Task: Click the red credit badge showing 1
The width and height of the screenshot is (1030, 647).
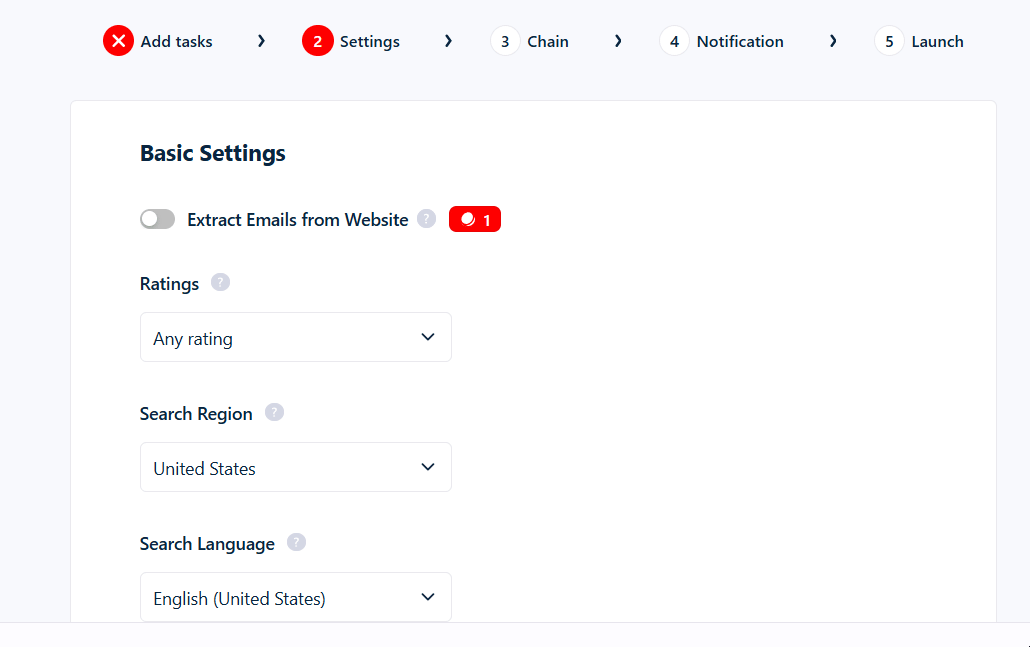Action: pyautogui.click(x=475, y=219)
